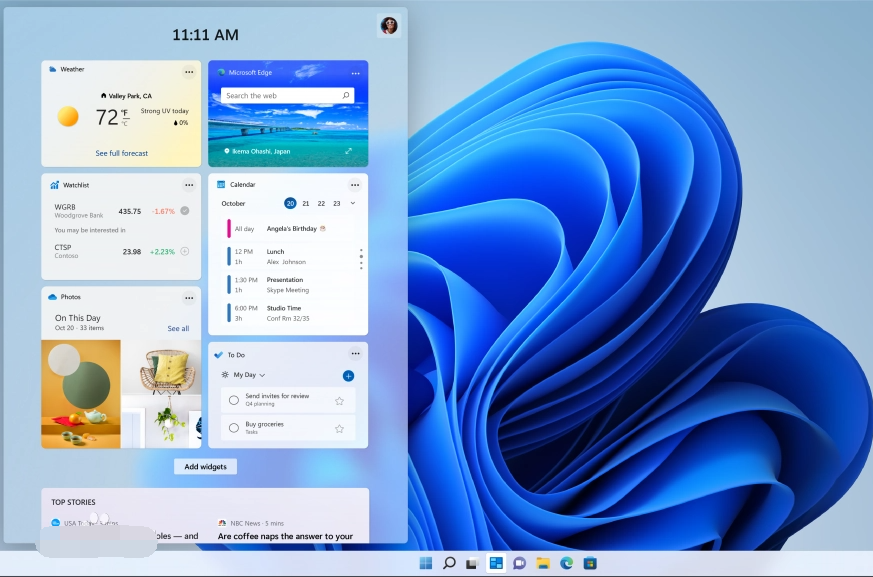Image resolution: width=873 pixels, height=577 pixels.
Task: Open the Weather widget options menu
Action: click(189, 71)
